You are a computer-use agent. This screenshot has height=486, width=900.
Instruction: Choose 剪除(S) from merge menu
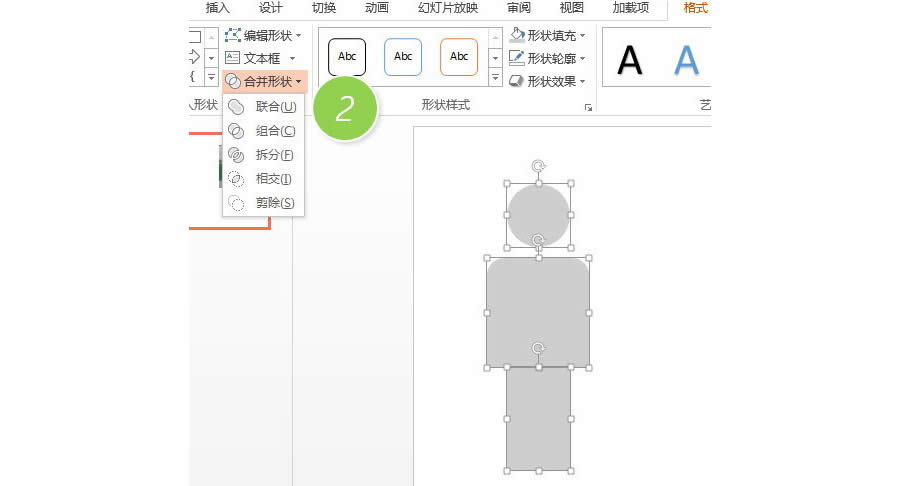(x=263, y=203)
